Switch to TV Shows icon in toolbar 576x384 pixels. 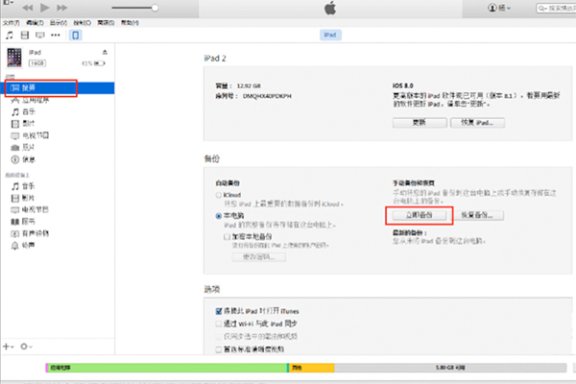[x=40, y=35]
